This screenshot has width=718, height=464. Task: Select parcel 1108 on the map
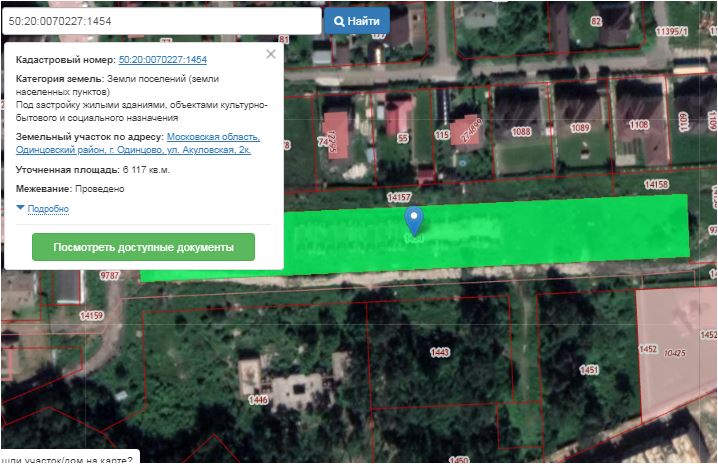pyautogui.click(x=638, y=125)
